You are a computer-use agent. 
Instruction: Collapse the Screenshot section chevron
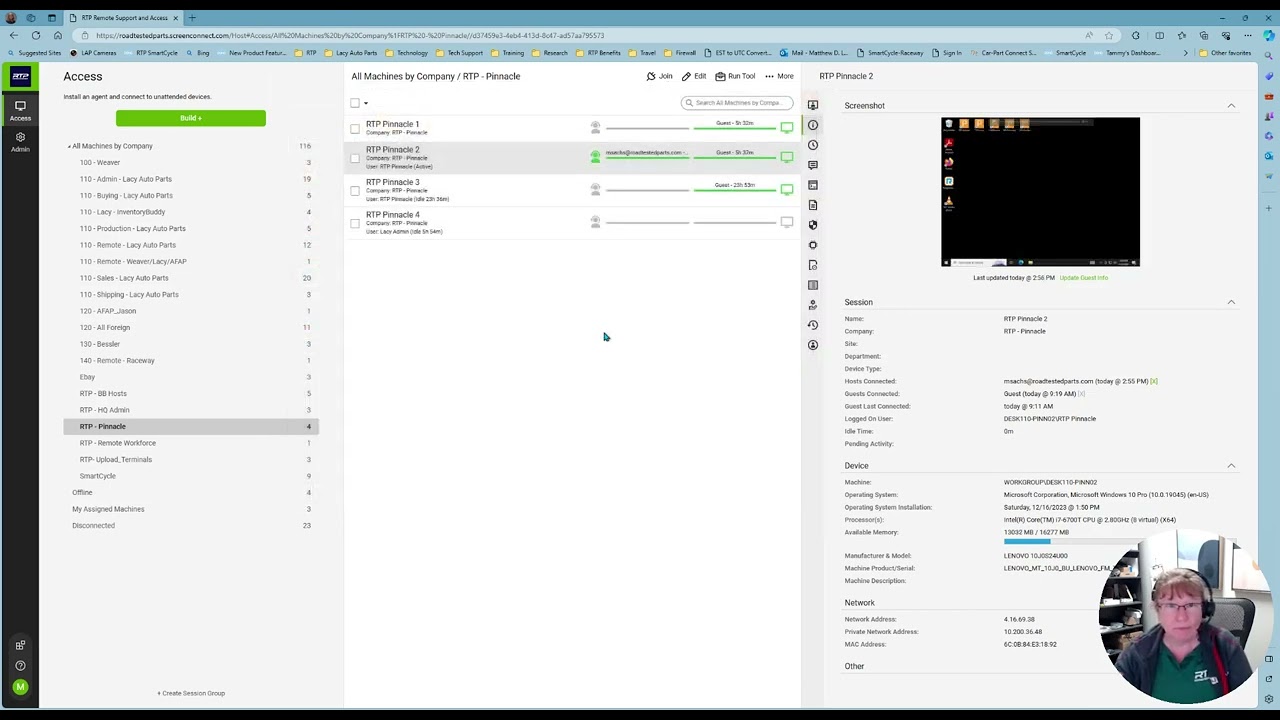pyautogui.click(x=1231, y=105)
